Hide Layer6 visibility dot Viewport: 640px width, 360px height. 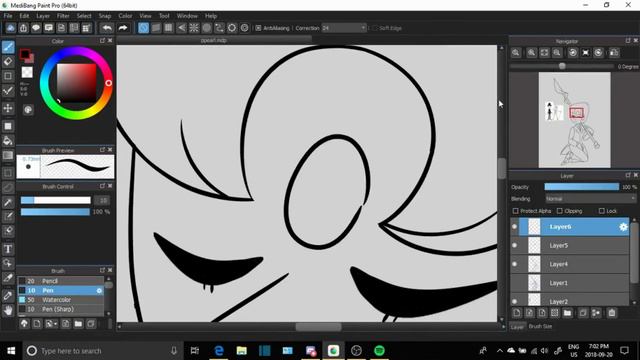coord(514,227)
